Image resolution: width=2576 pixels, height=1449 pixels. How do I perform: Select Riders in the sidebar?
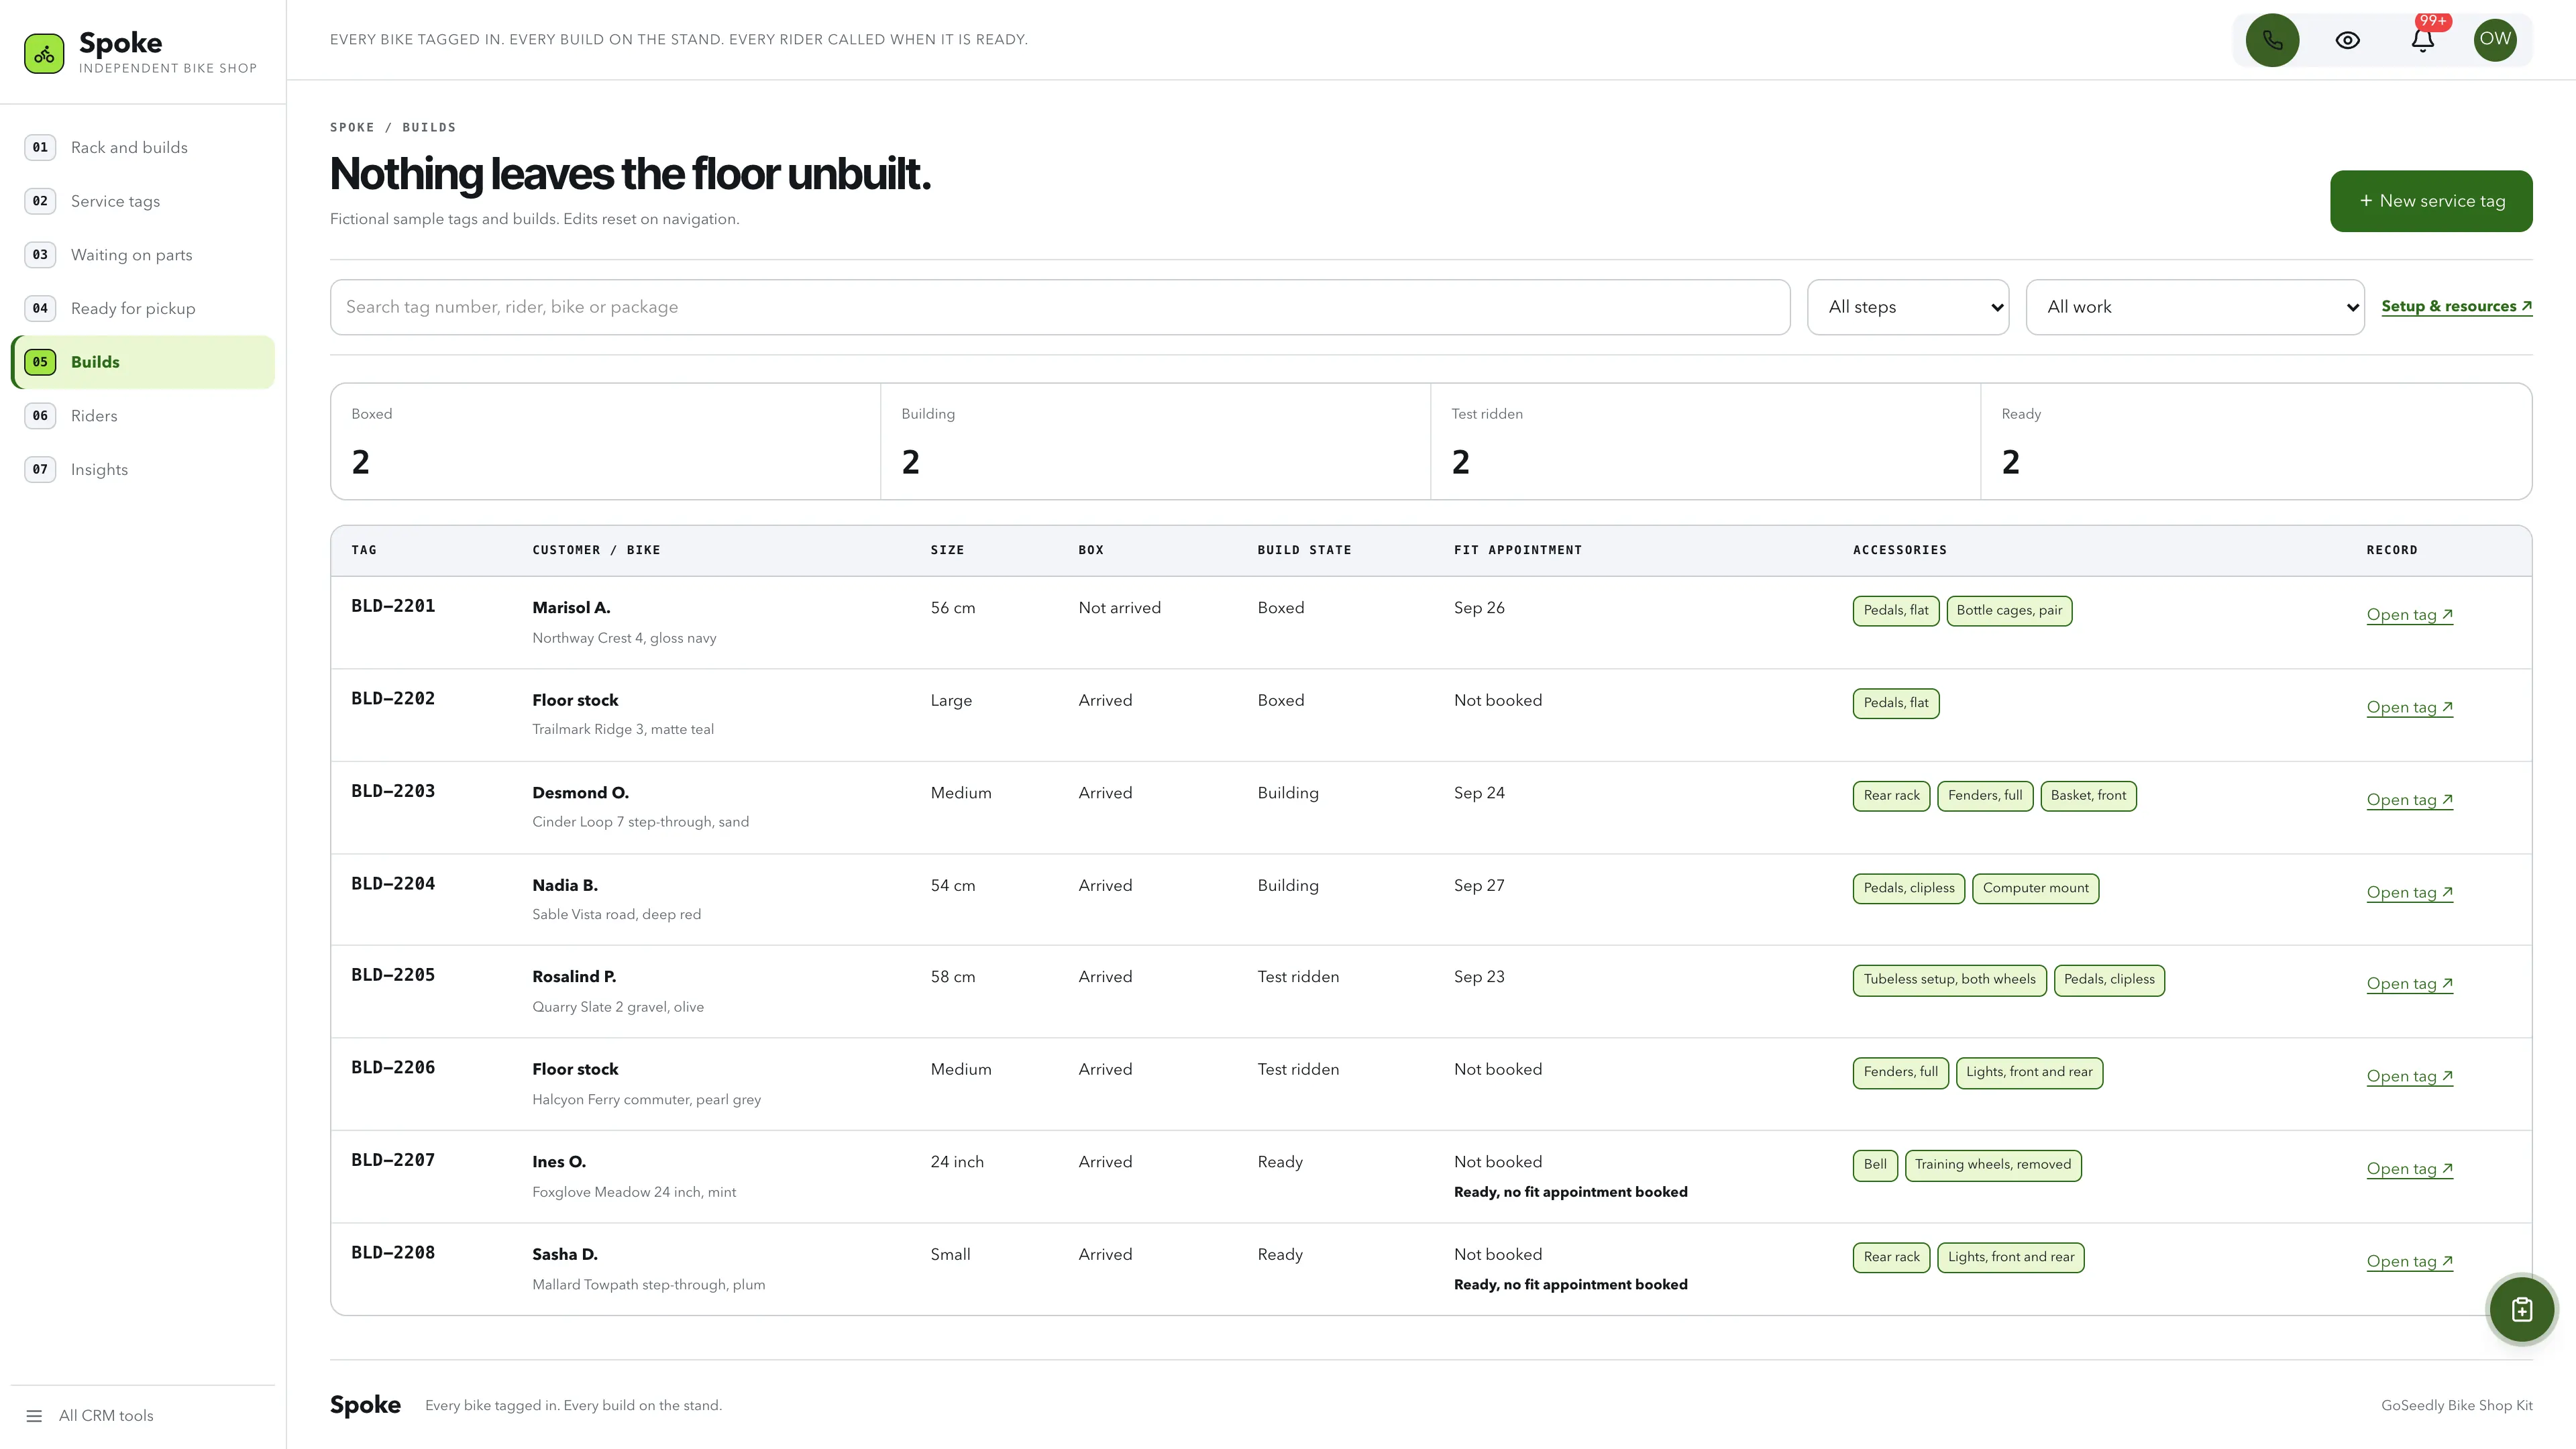coord(142,415)
